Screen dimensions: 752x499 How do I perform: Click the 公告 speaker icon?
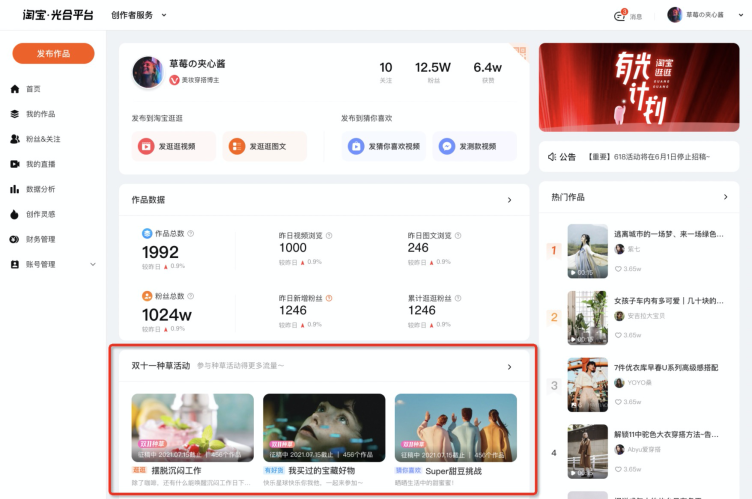point(552,157)
